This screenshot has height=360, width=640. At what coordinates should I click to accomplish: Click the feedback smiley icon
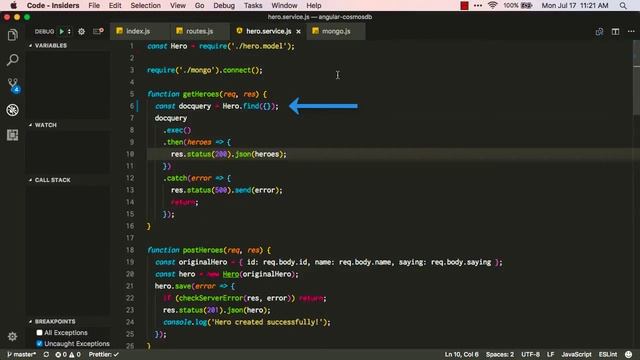pos(629,355)
